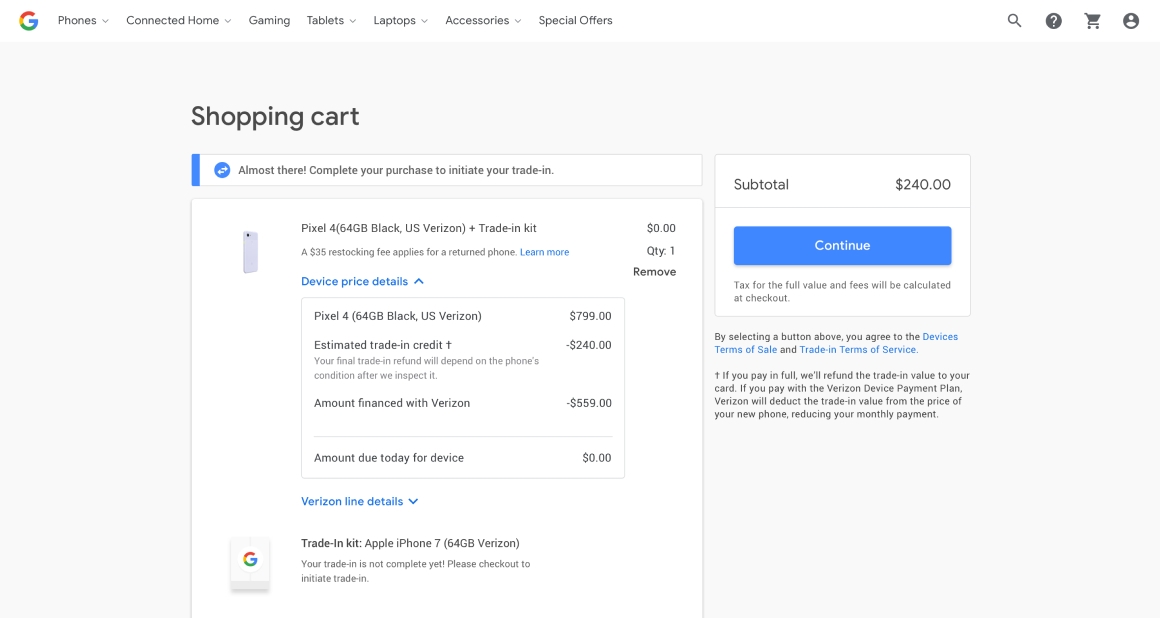
Task: Click the Pixel 4 phone thumbnail
Action: (x=251, y=252)
